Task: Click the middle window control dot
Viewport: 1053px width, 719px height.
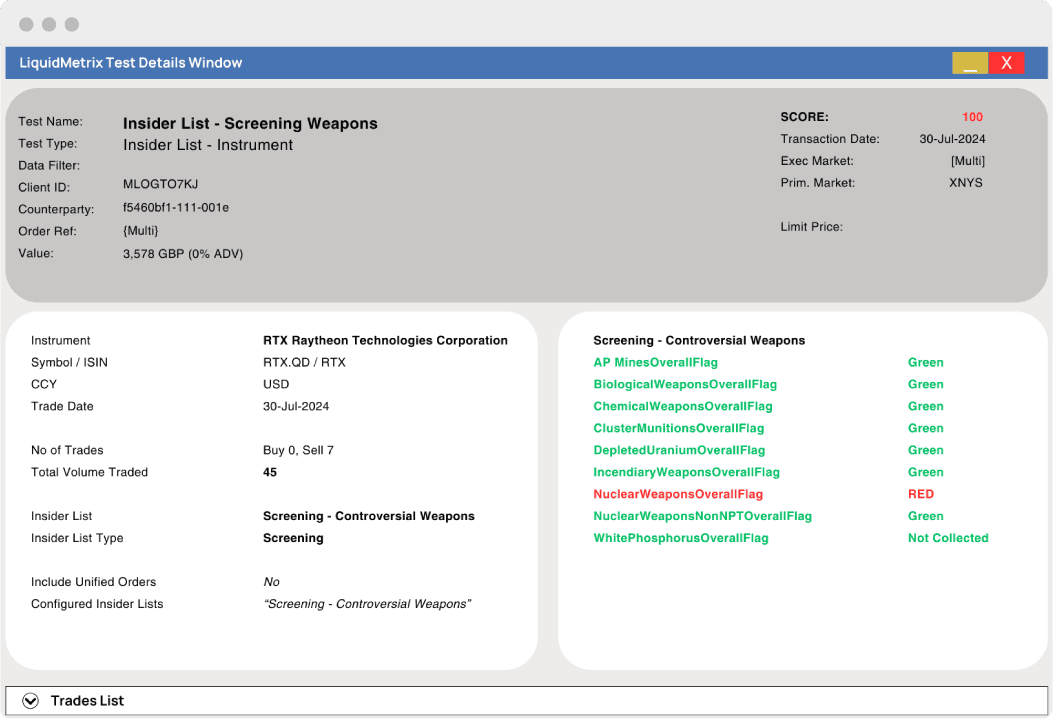Action: click(48, 24)
